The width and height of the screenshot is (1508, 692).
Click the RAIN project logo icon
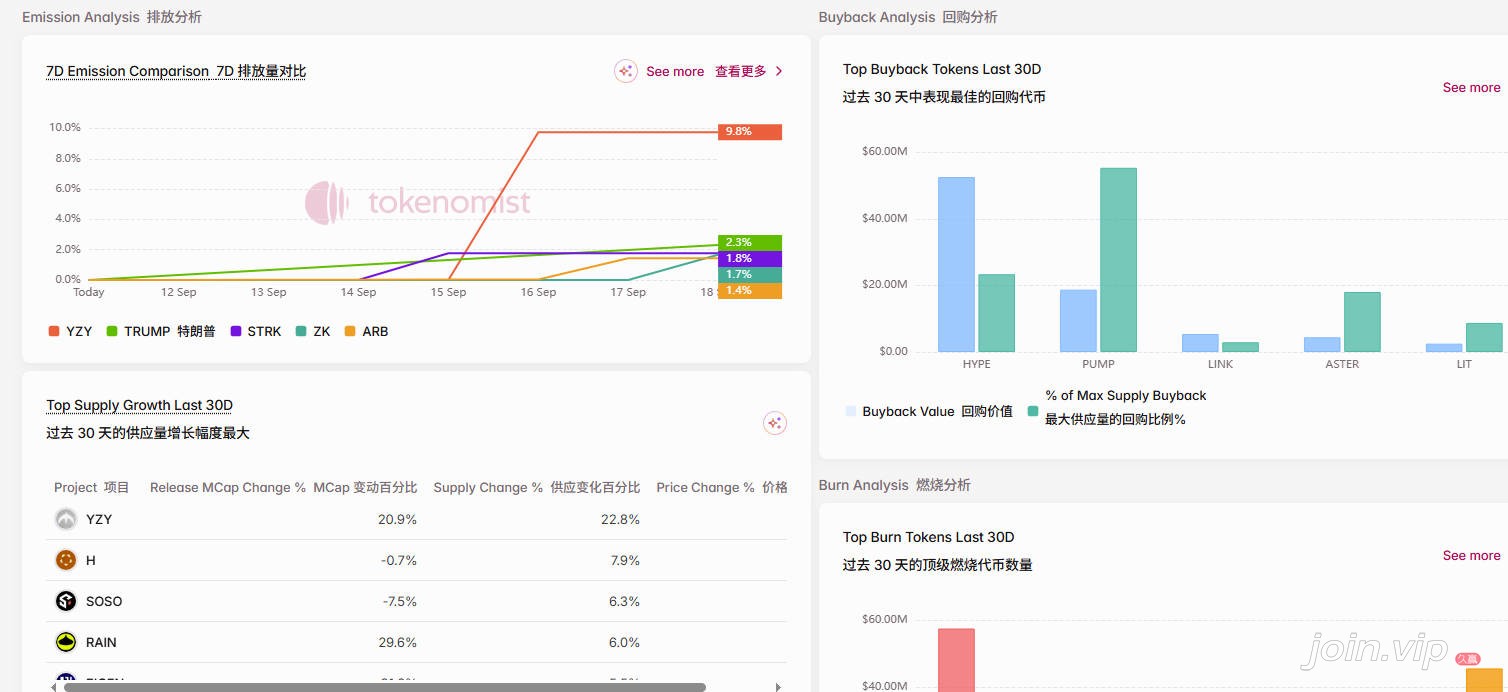66,642
